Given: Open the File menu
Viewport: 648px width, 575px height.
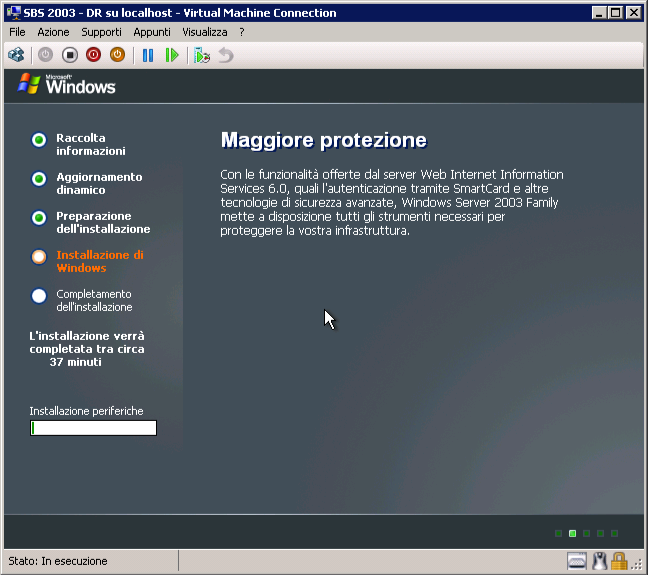Looking at the screenshot, I should click(17, 32).
